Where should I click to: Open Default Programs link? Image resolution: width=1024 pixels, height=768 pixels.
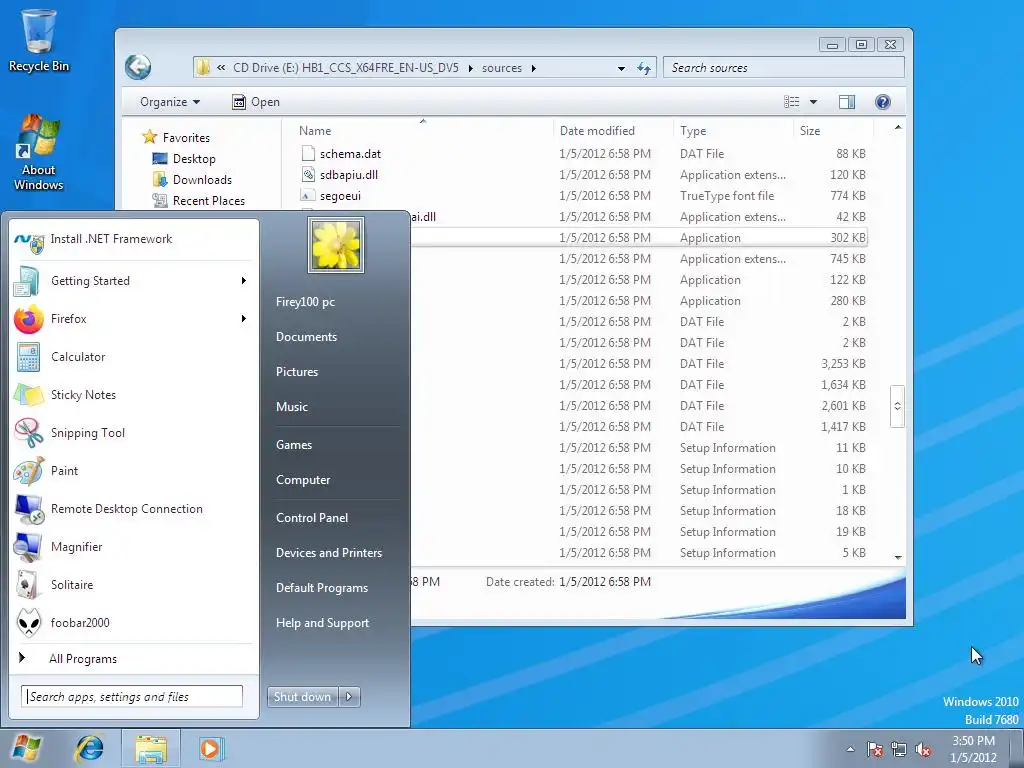click(x=322, y=588)
